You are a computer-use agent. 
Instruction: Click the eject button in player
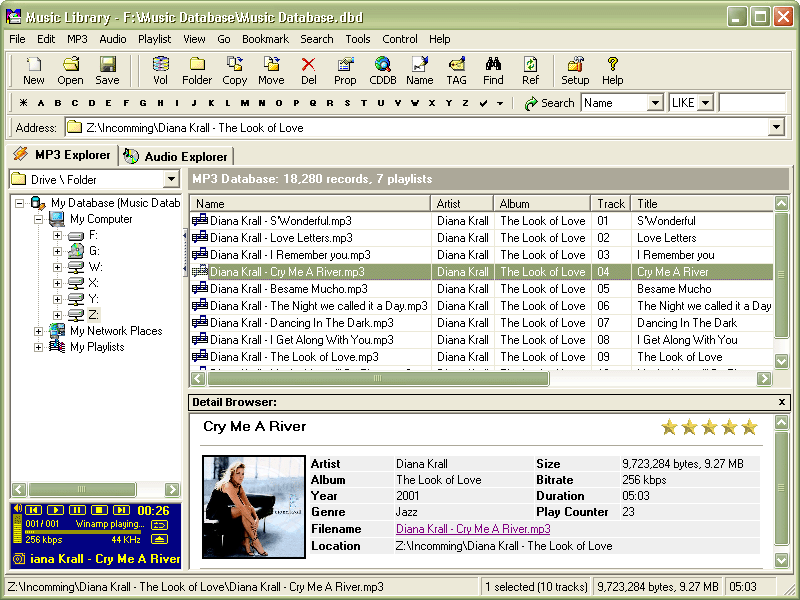pos(159,540)
